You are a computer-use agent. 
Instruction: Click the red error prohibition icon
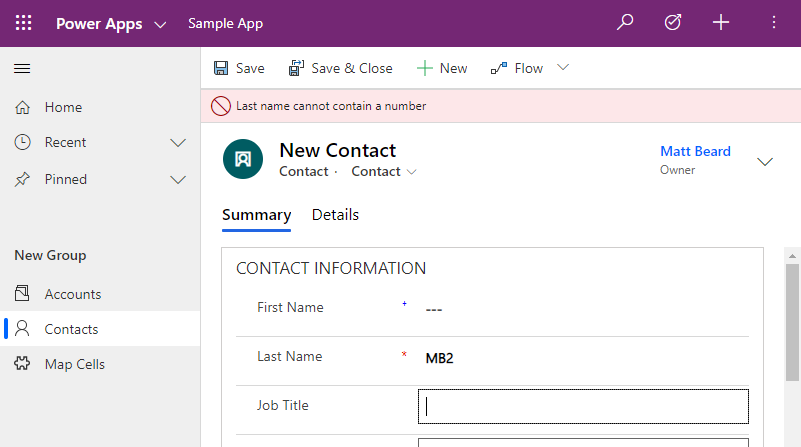tap(221, 106)
